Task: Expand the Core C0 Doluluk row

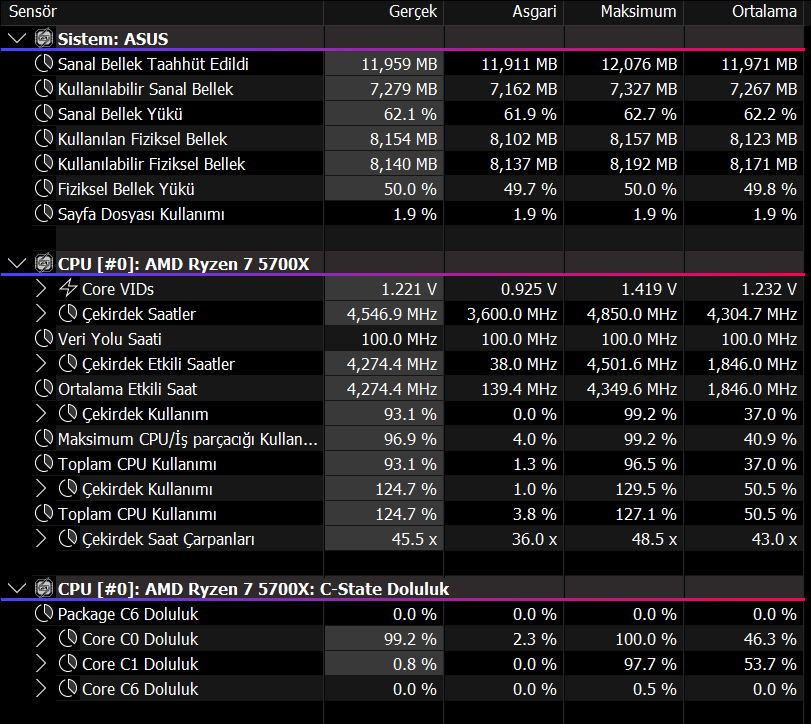Action: tap(41, 639)
